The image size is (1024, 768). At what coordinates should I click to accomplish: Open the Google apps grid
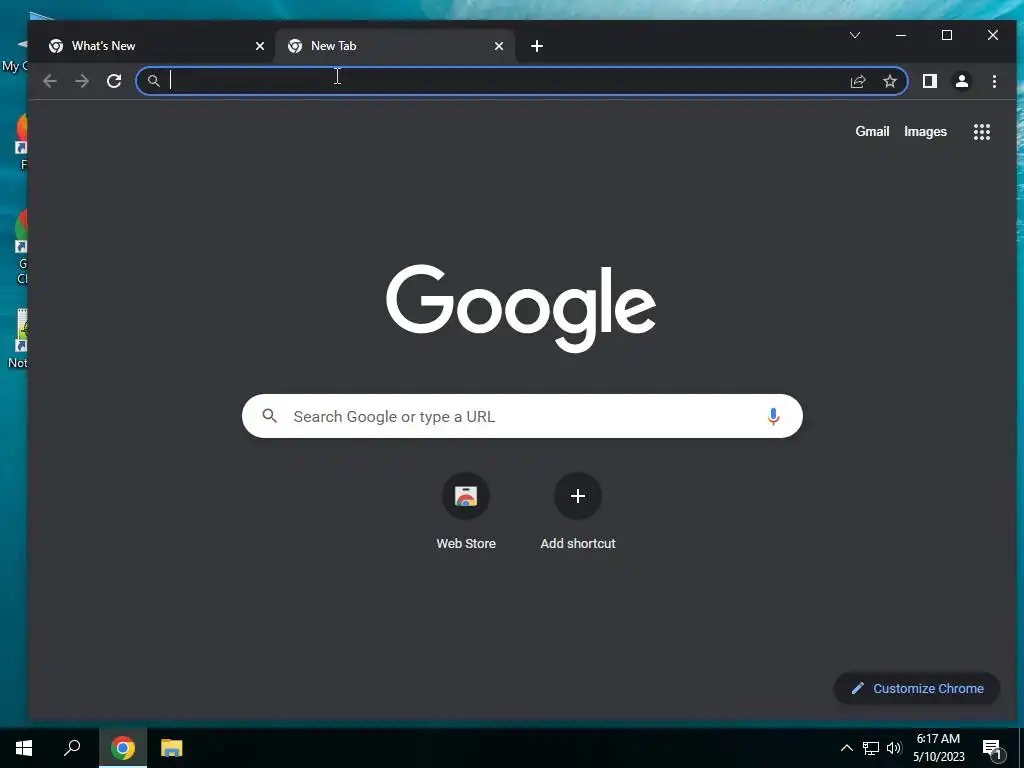pyautogui.click(x=982, y=132)
